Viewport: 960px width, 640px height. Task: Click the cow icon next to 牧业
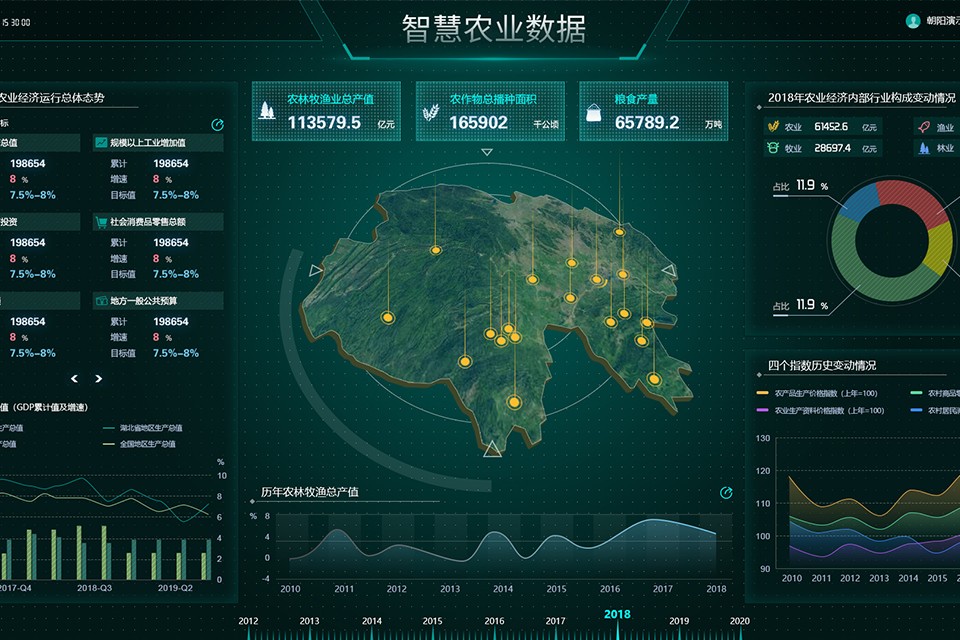click(x=772, y=148)
